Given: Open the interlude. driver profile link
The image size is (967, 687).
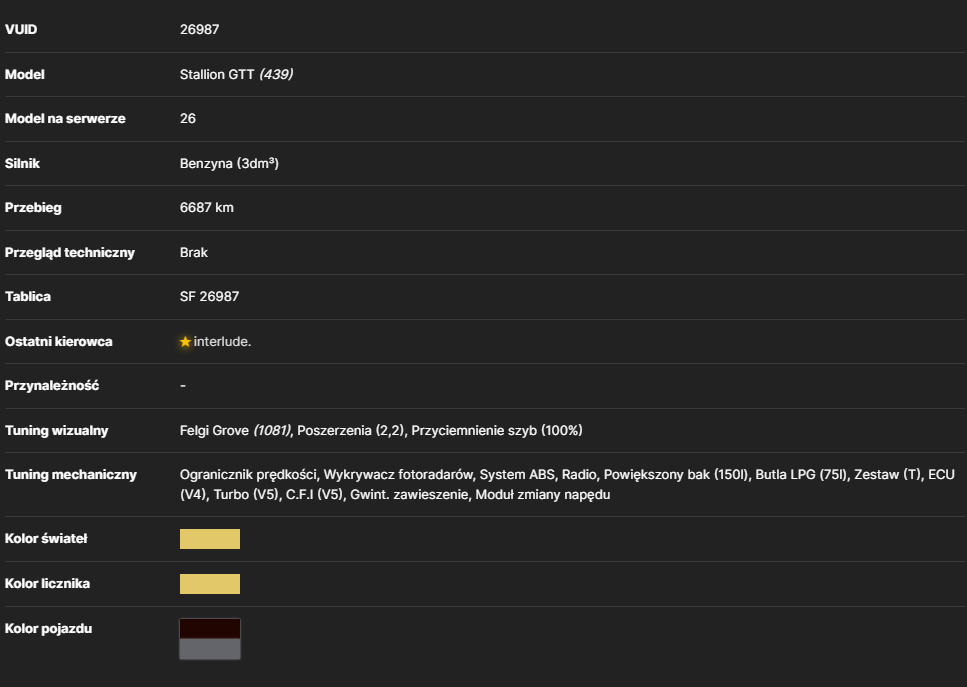Looking at the screenshot, I should [222, 342].
